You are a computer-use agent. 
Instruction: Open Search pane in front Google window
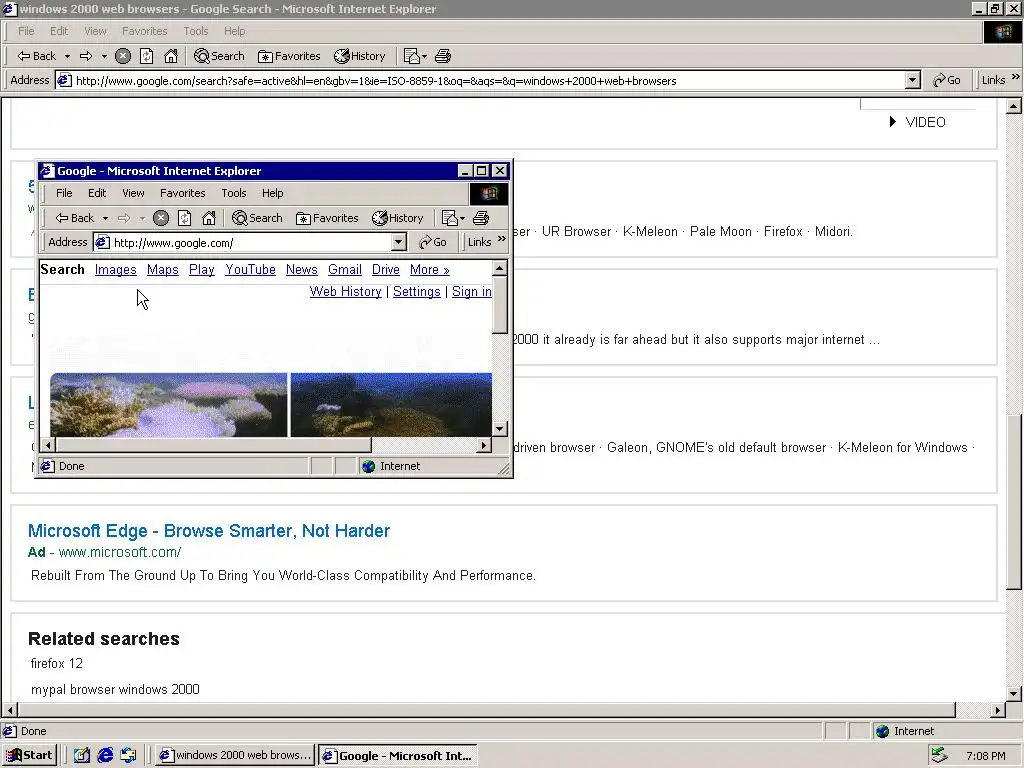[x=257, y=218]
